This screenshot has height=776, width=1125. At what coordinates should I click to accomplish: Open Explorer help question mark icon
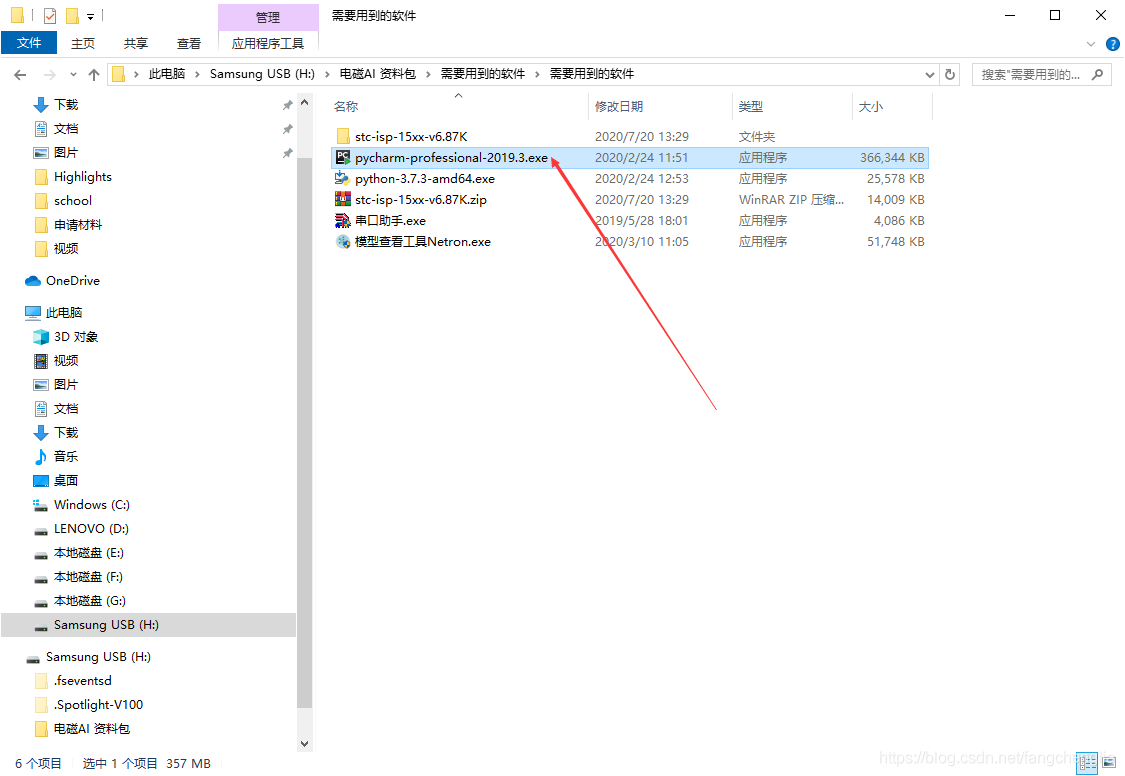pyautogui.click(x=1113, y=44)
